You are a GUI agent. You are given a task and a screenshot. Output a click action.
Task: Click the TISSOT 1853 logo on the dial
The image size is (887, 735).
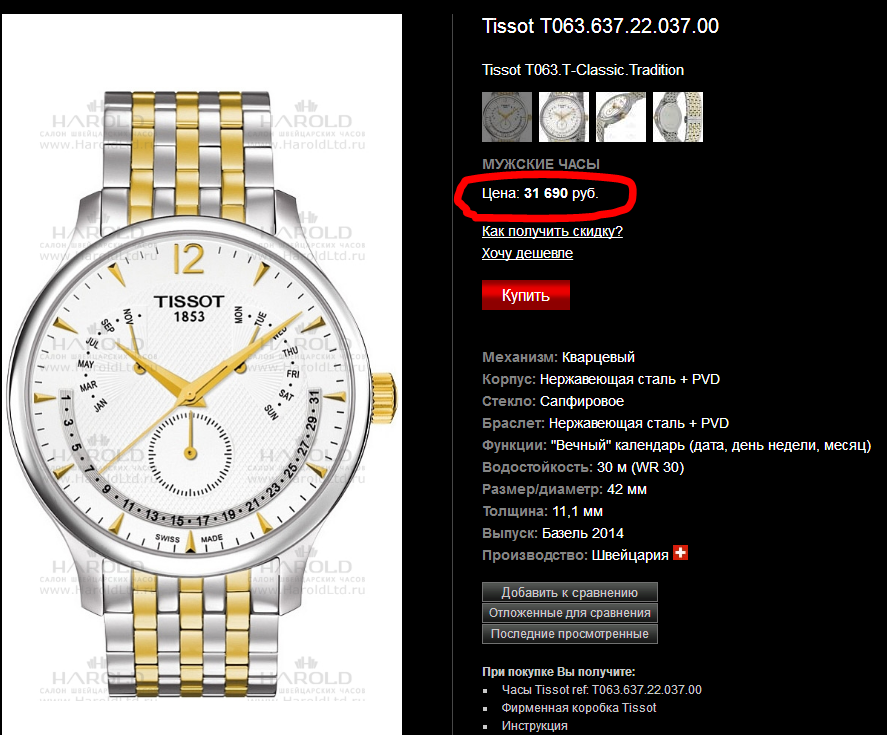pos(190,308)
